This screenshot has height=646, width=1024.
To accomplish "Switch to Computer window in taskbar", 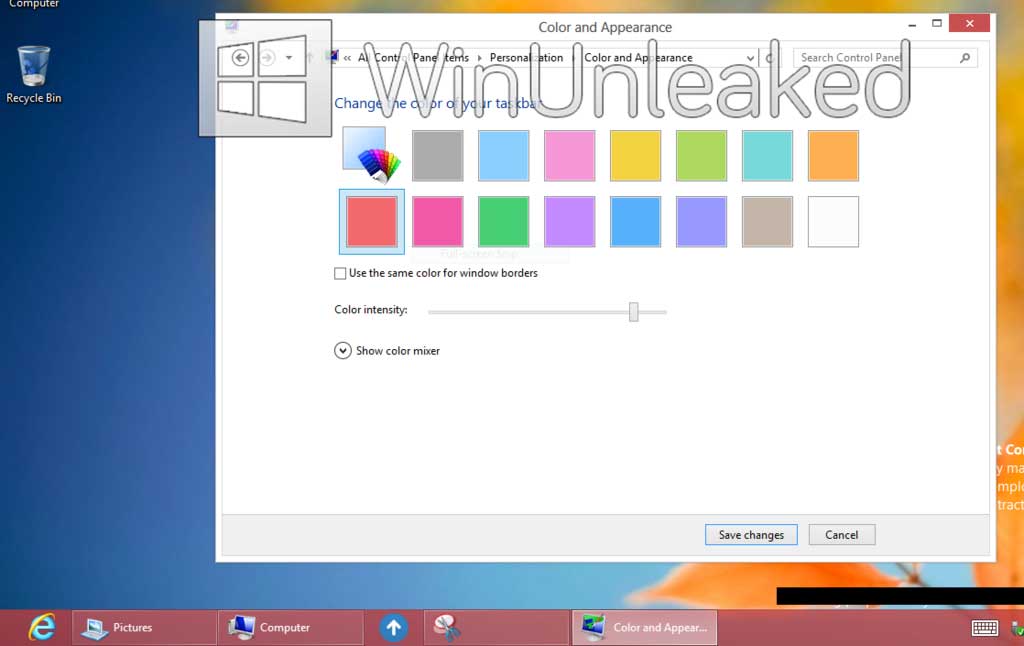I will click(x=290, y=628).
